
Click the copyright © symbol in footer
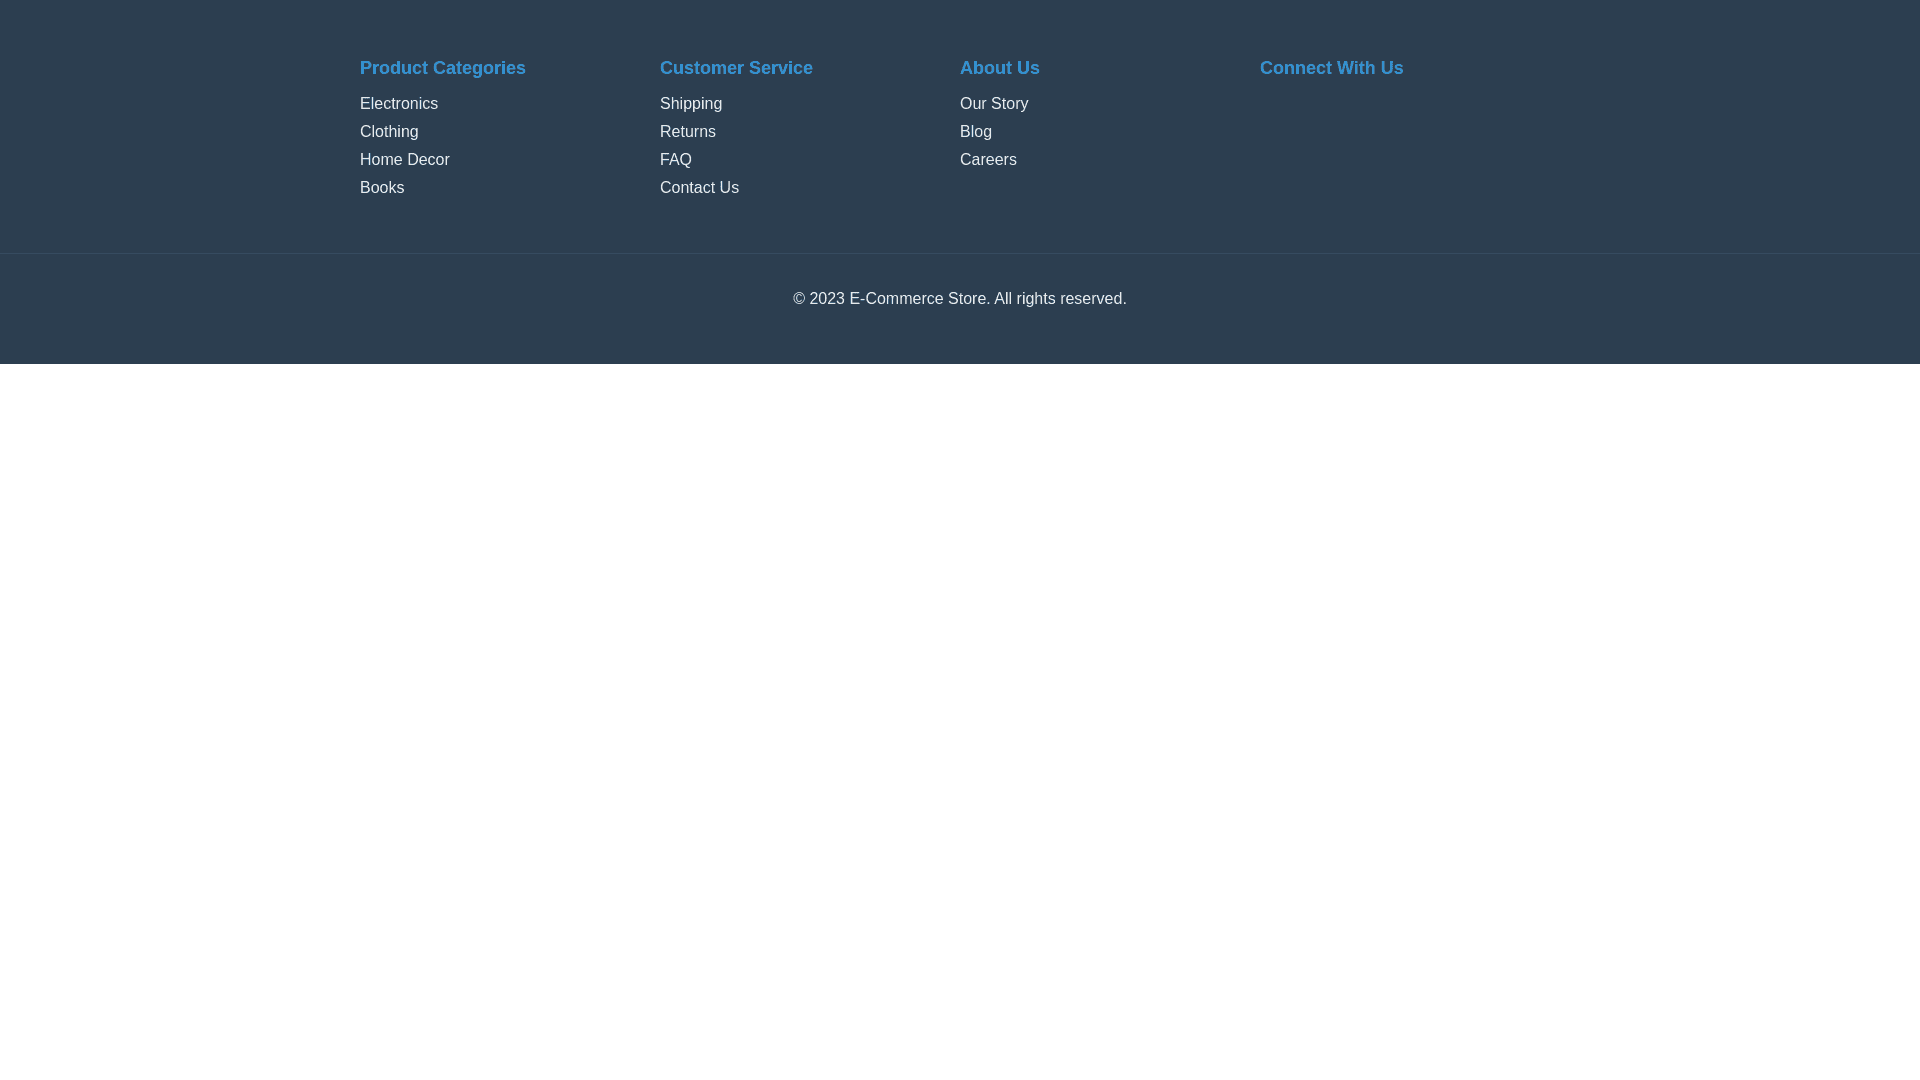(x=799, y=299)
